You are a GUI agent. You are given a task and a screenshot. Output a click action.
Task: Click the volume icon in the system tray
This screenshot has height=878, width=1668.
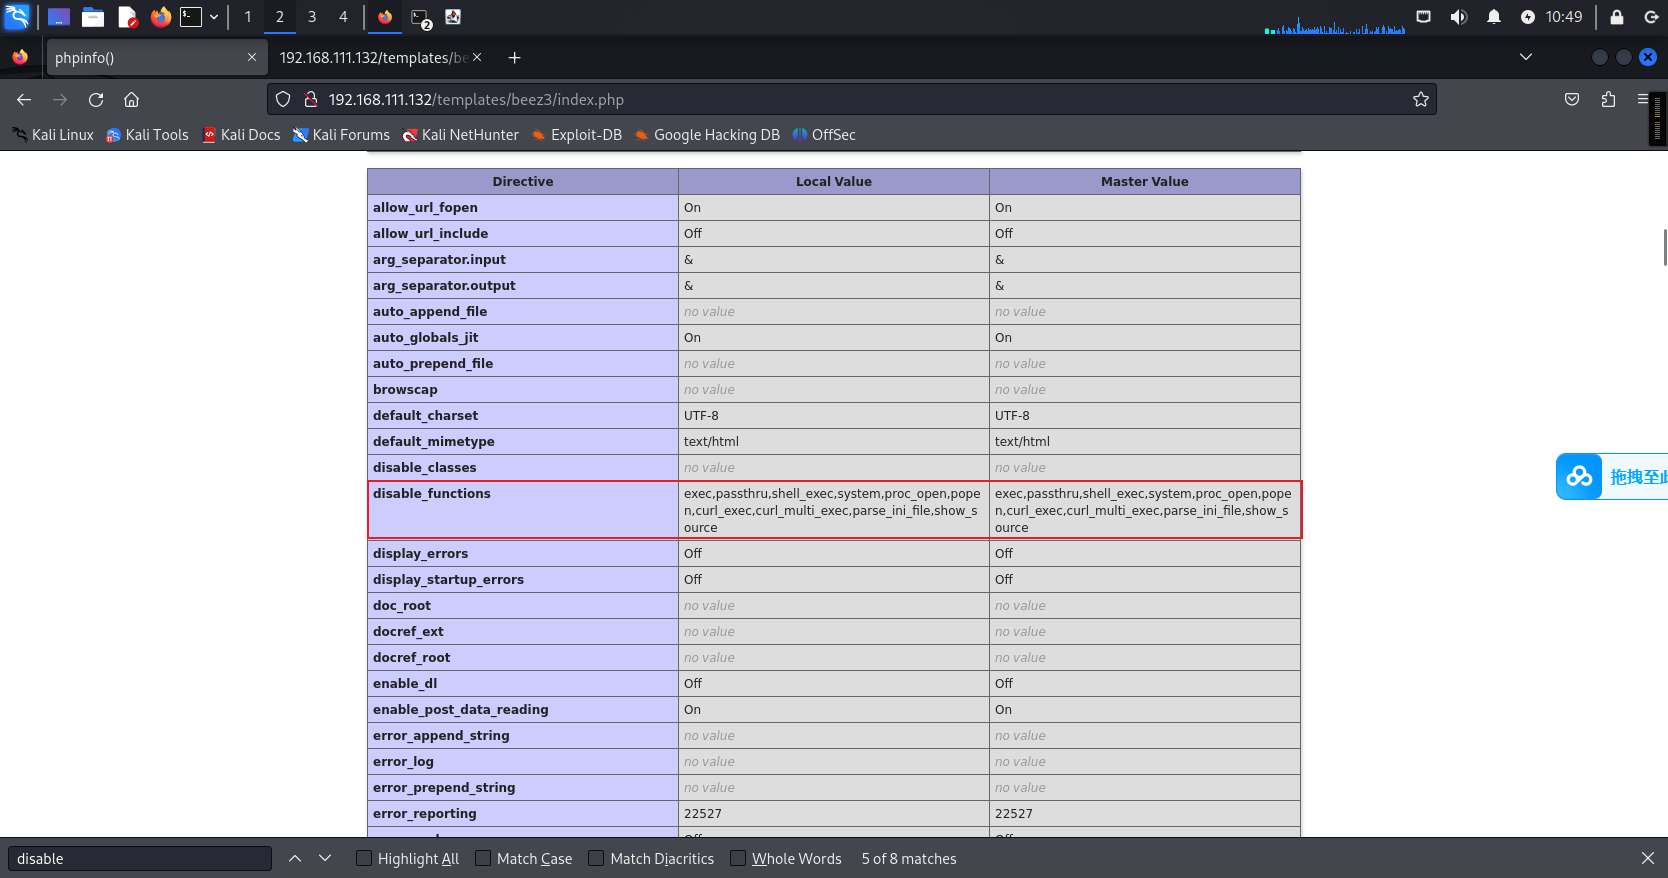pyautogui.click(x=1459, y=17)
